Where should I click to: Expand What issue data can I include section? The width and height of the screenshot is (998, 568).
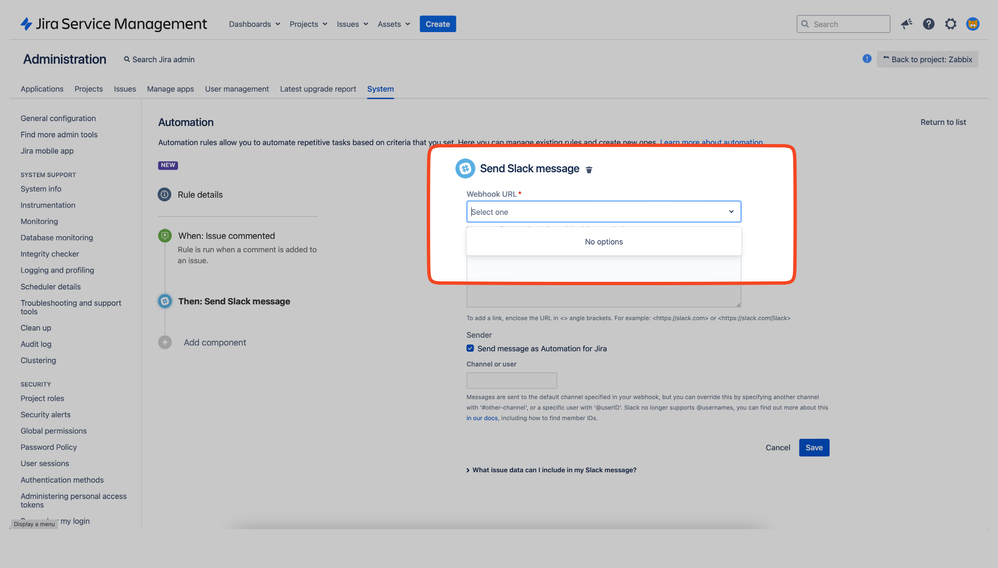551,470
